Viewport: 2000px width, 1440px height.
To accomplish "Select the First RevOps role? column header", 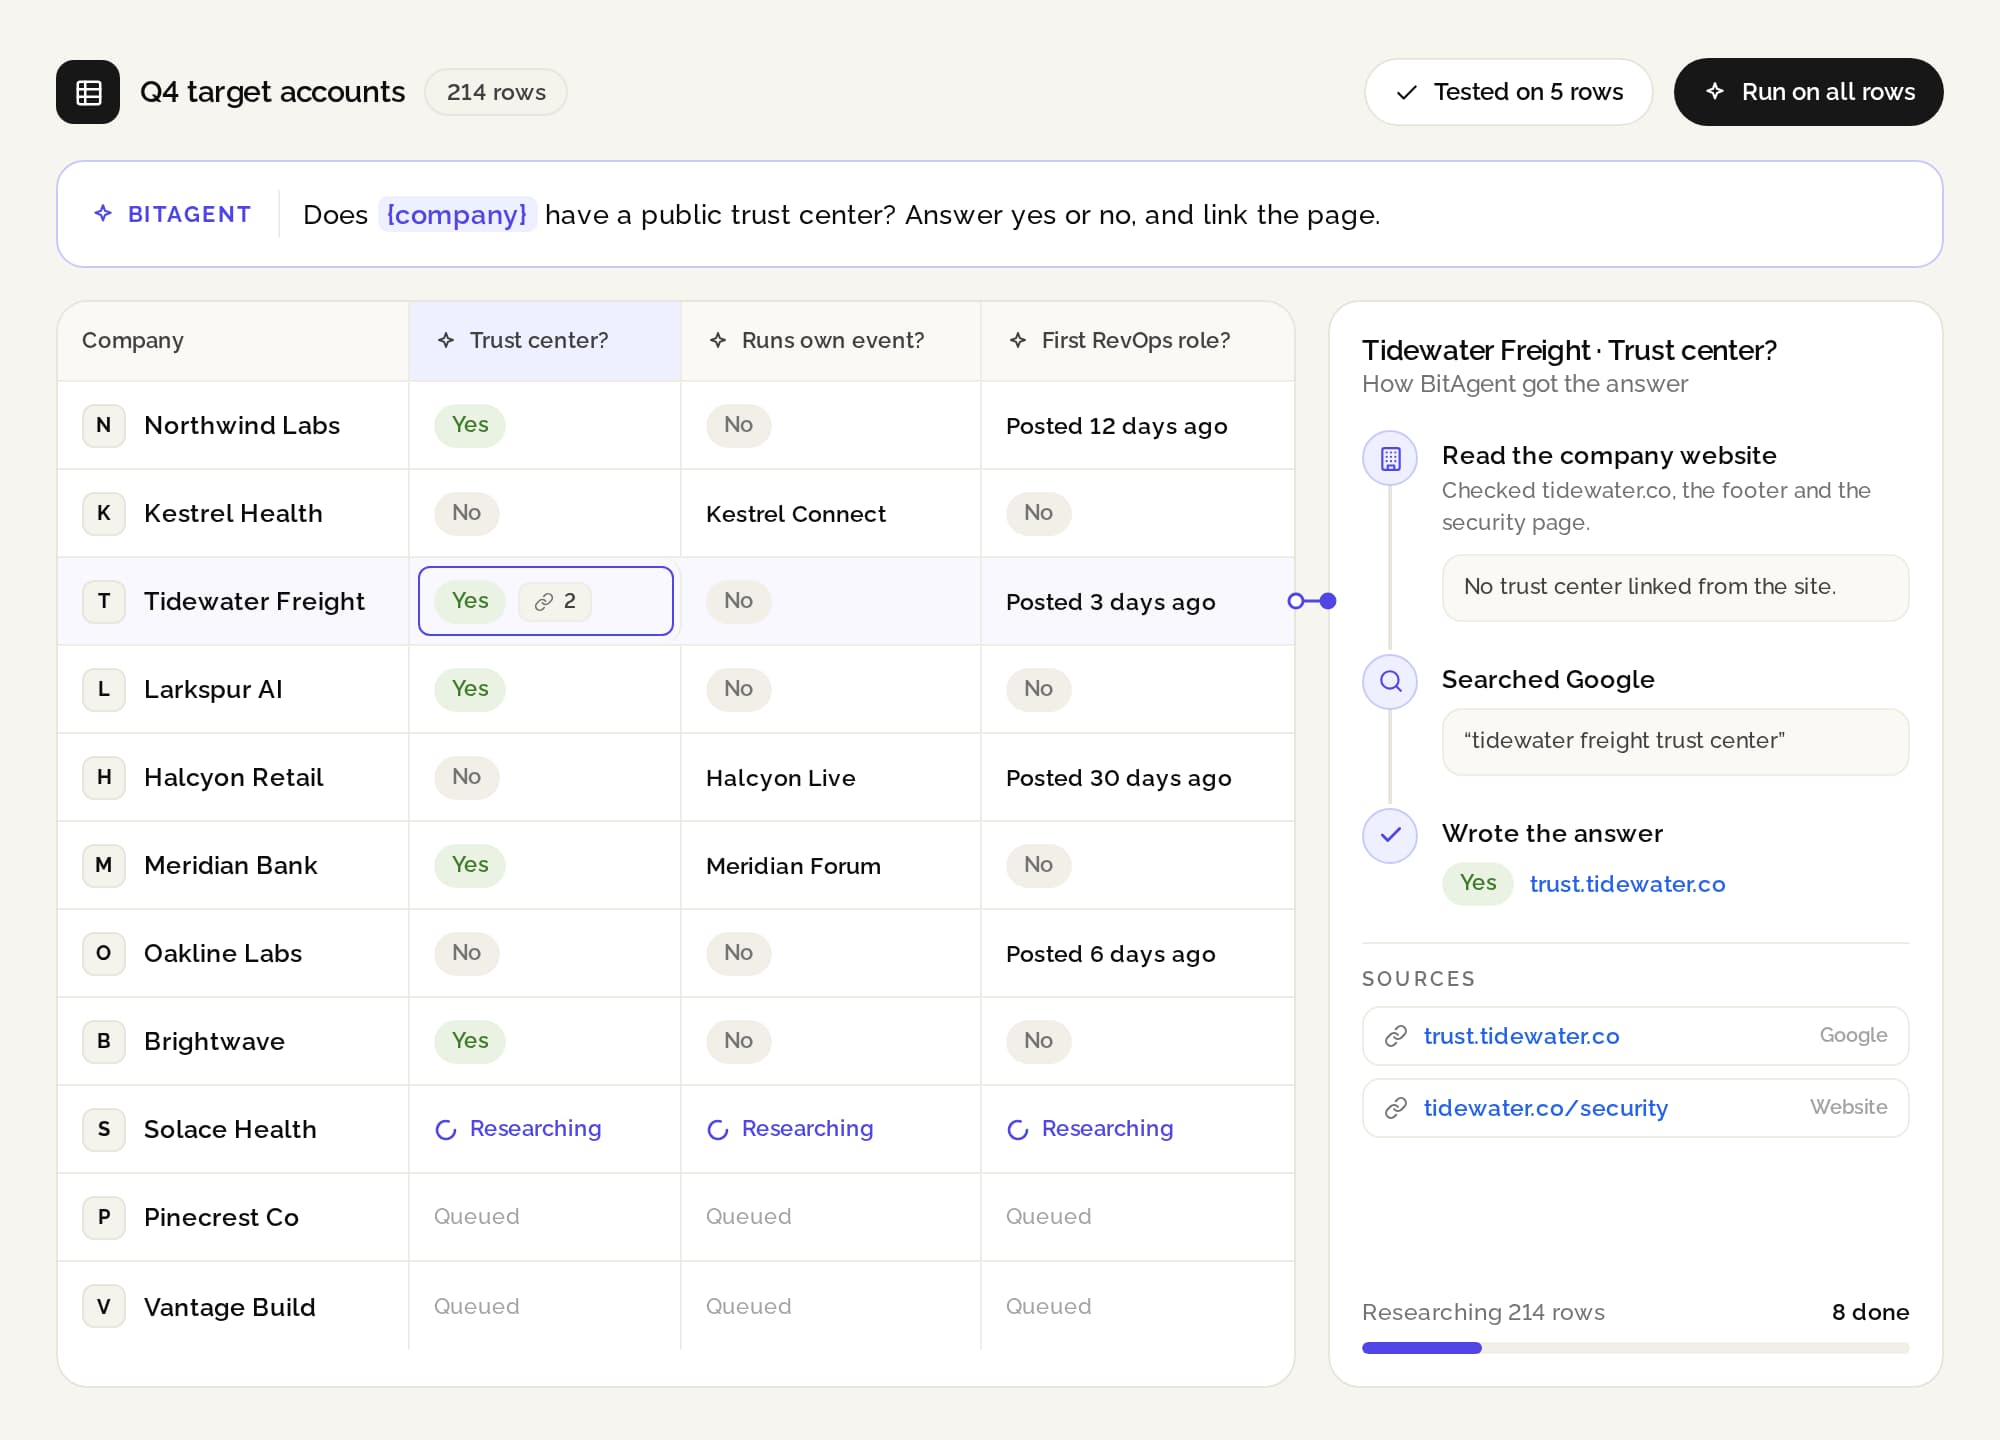I will [1138, 340].
